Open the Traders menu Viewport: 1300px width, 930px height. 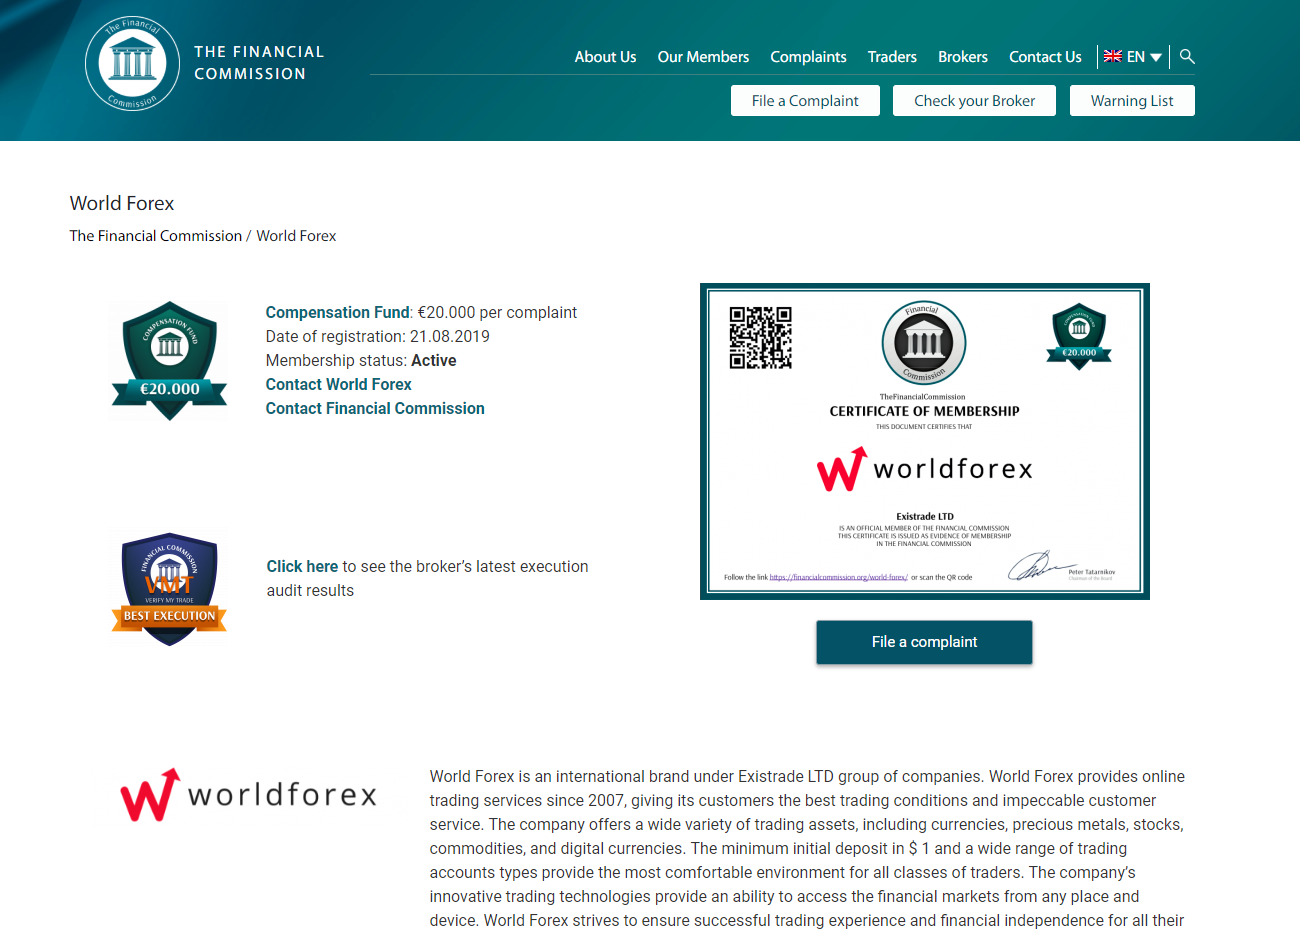[x=892, y=57]
